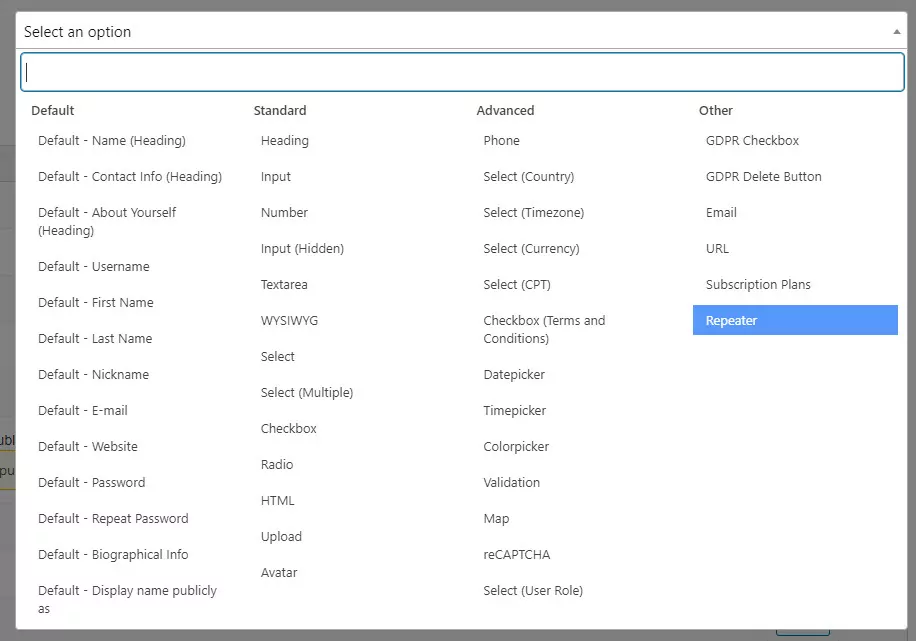
Task: Choose 'Select (Multiple)' field option
Action: point(307,392)
